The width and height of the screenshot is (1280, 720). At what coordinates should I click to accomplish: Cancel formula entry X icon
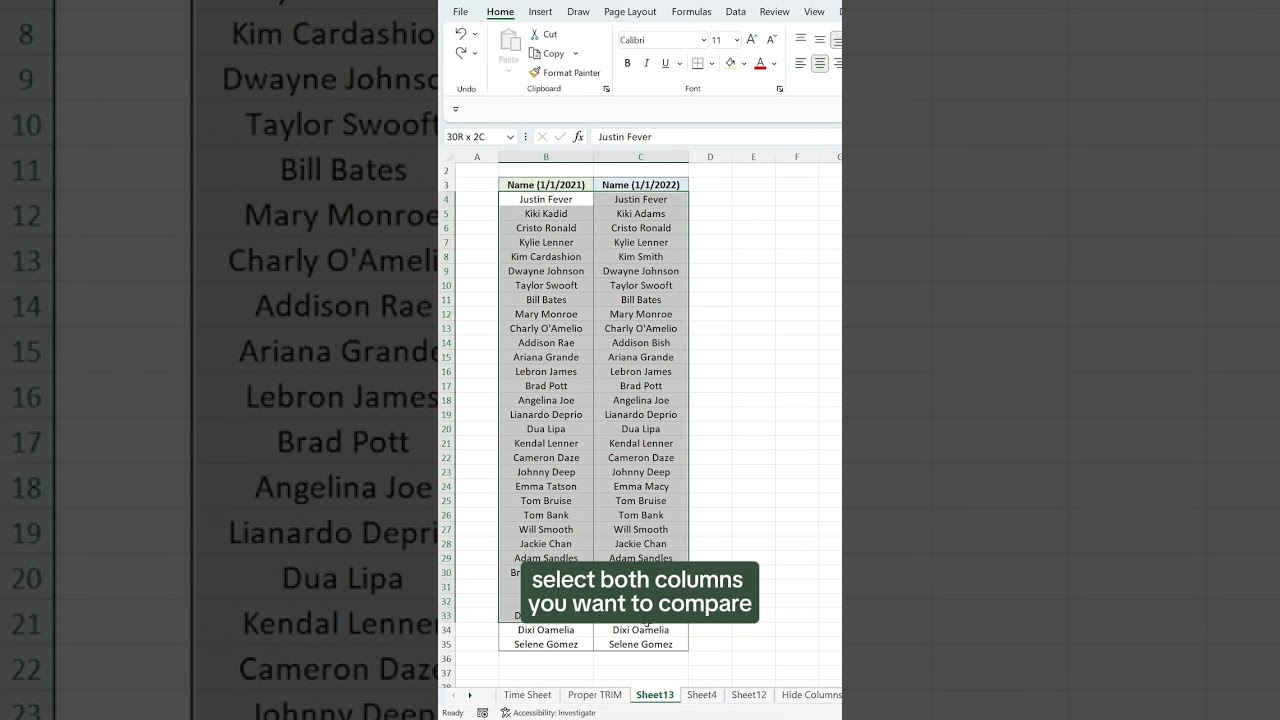coord(542,137)
